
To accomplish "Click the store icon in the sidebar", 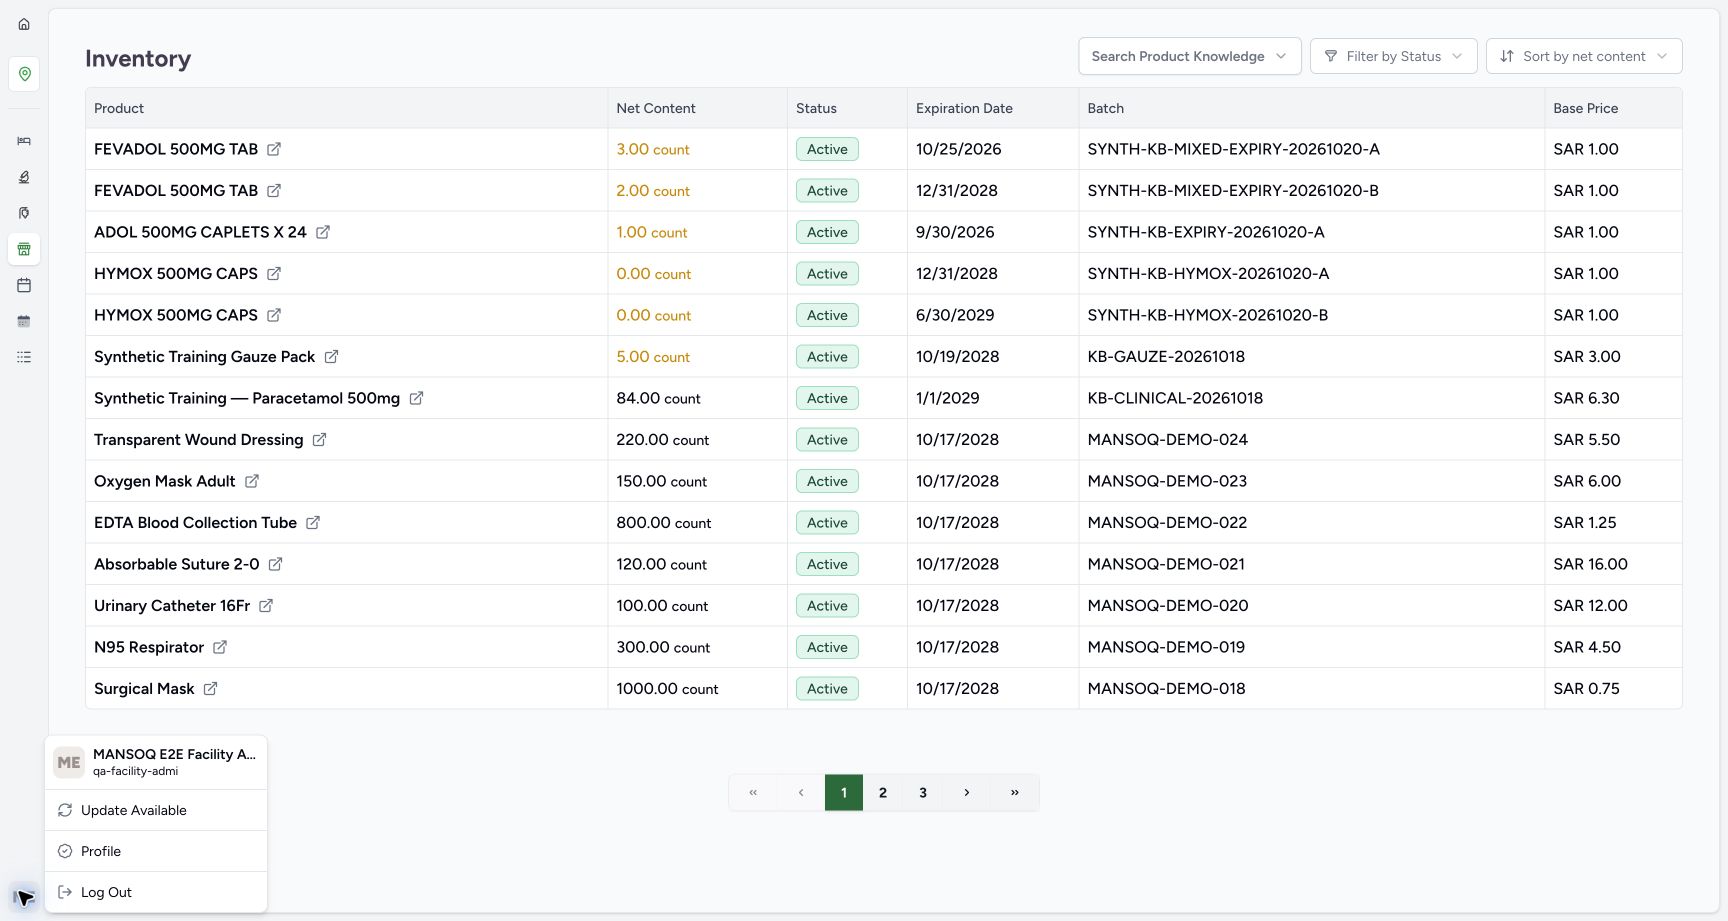I will 24,249.
